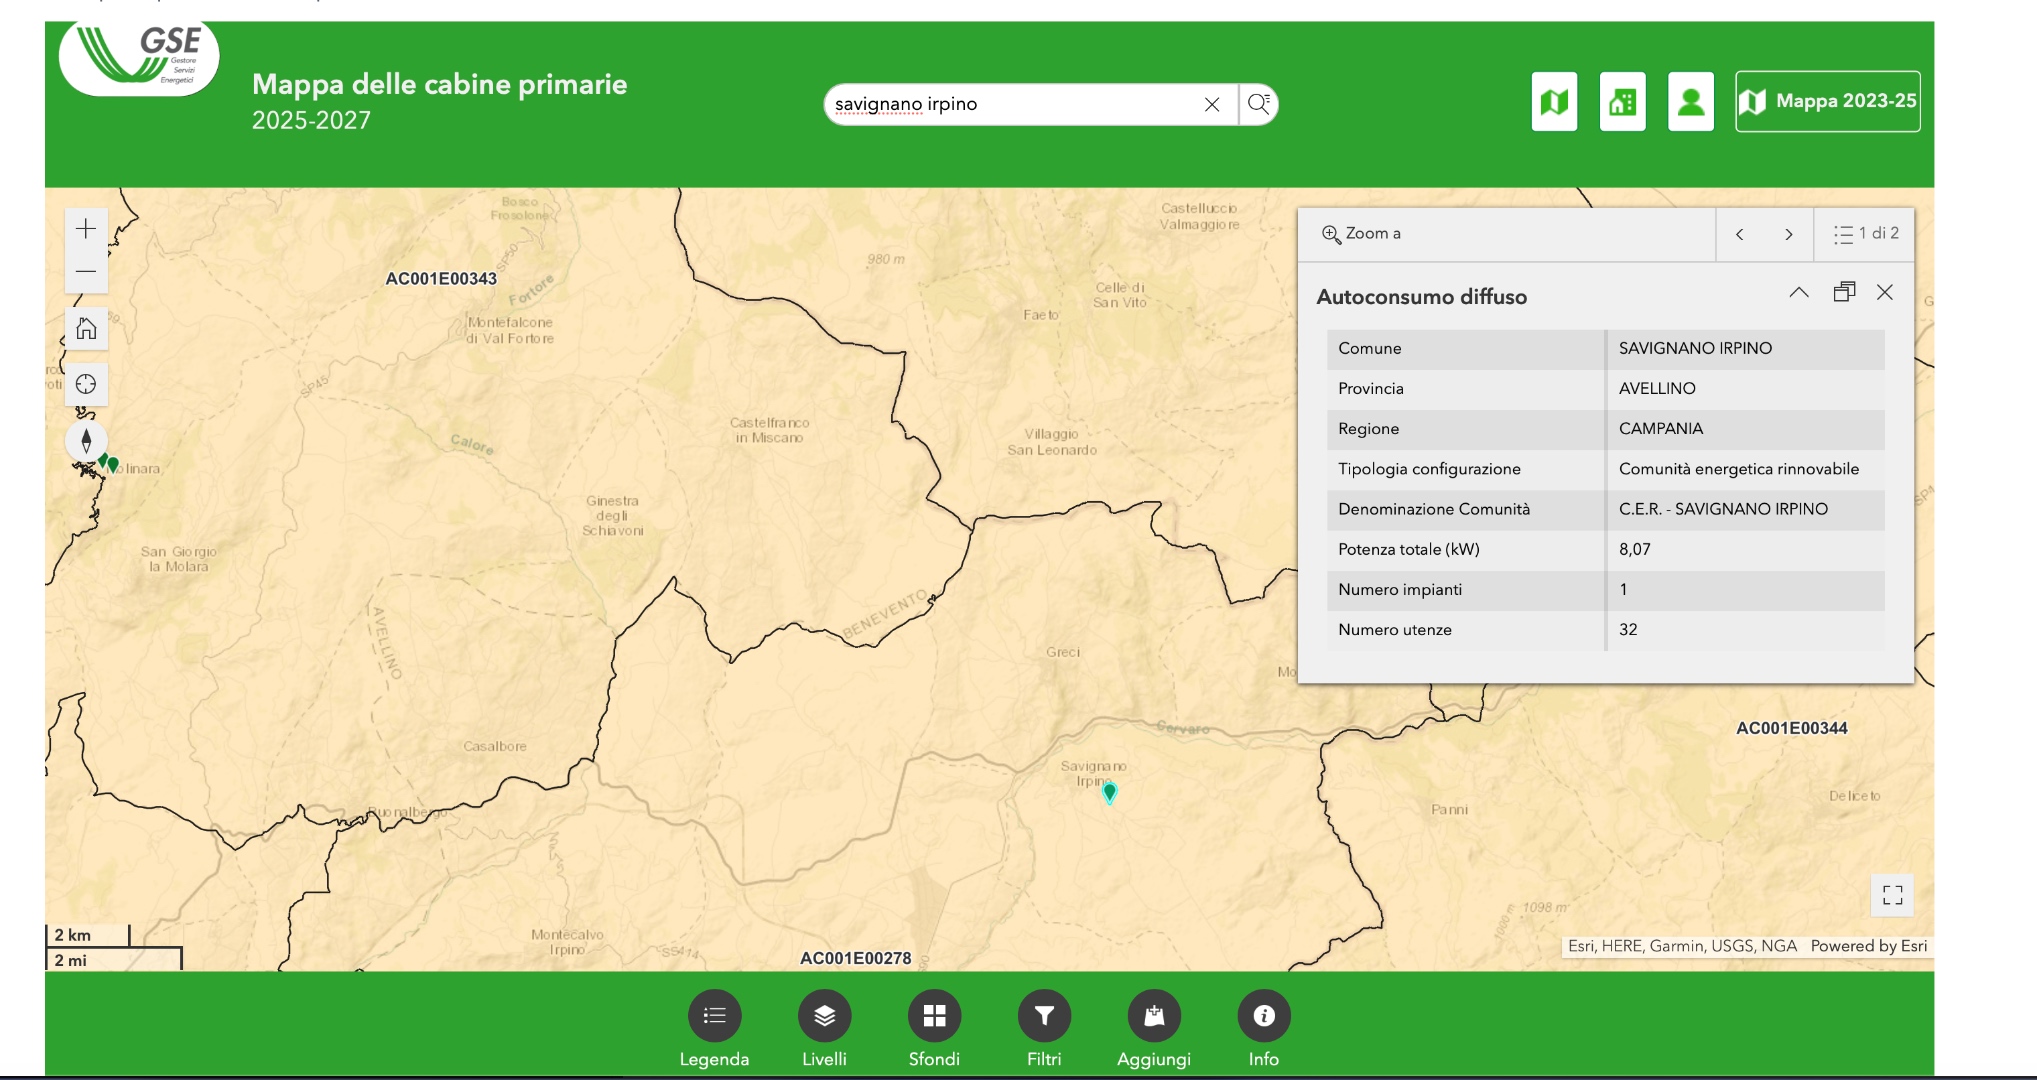Screen dimensions: 2037x1080
Task: Find my location on the map
Action: (x=86, y=384)
